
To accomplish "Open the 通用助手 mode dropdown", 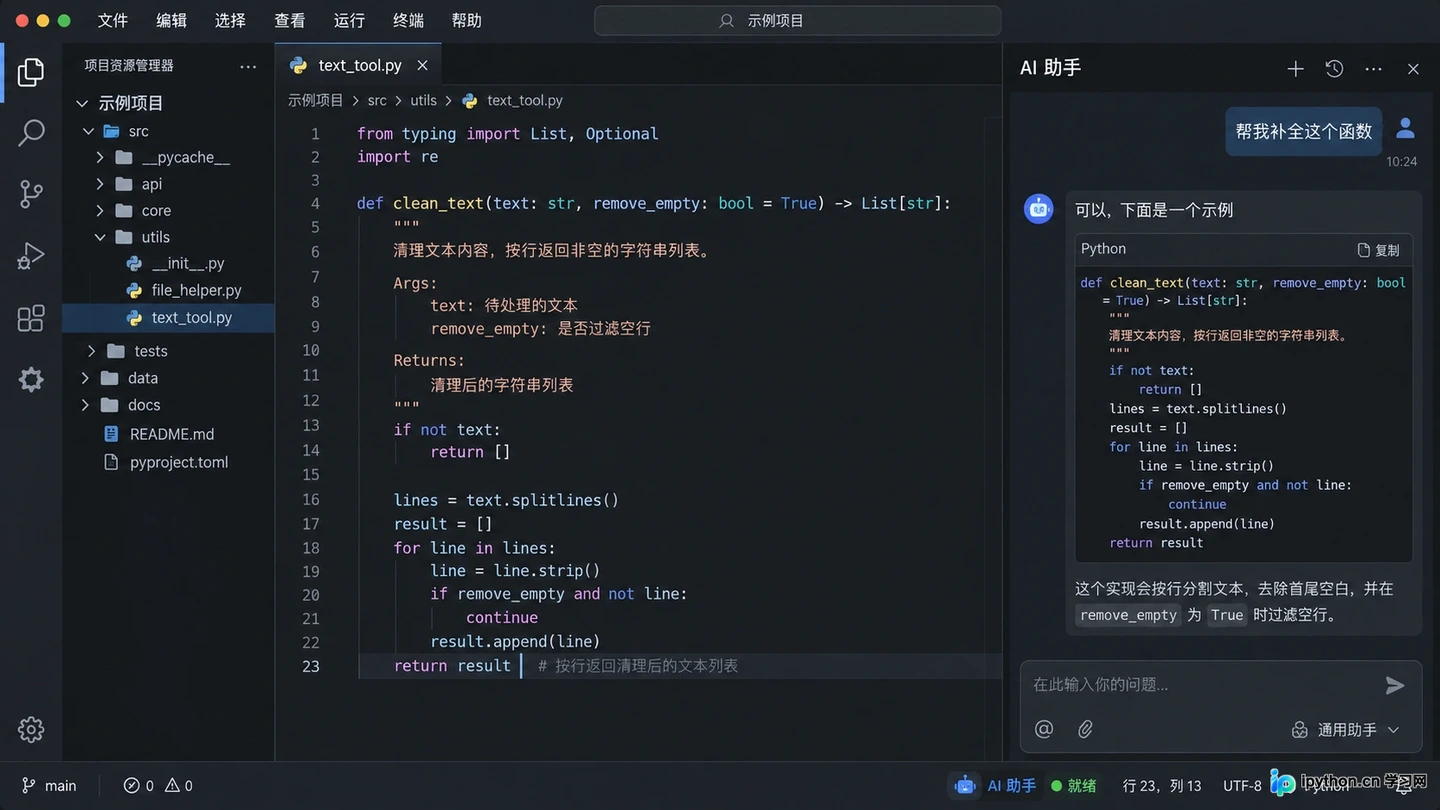I will (1347, 730).
